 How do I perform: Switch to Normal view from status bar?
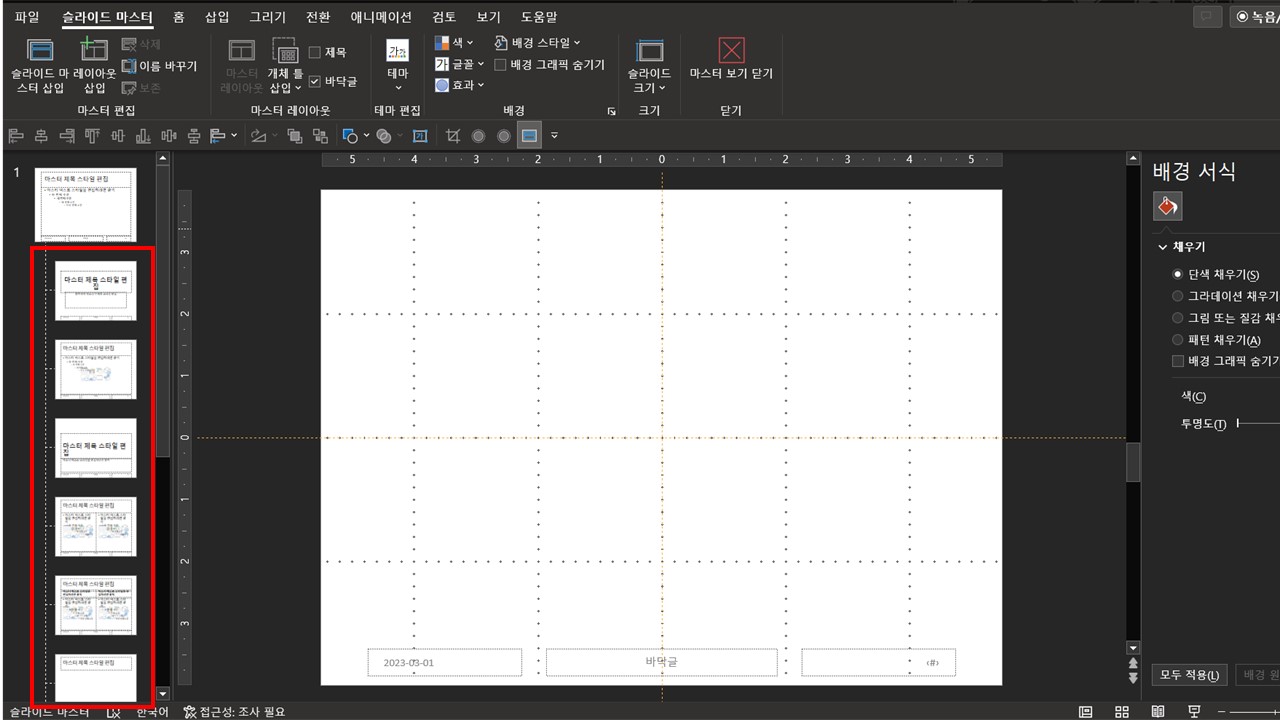click(x=1085, y=711)
